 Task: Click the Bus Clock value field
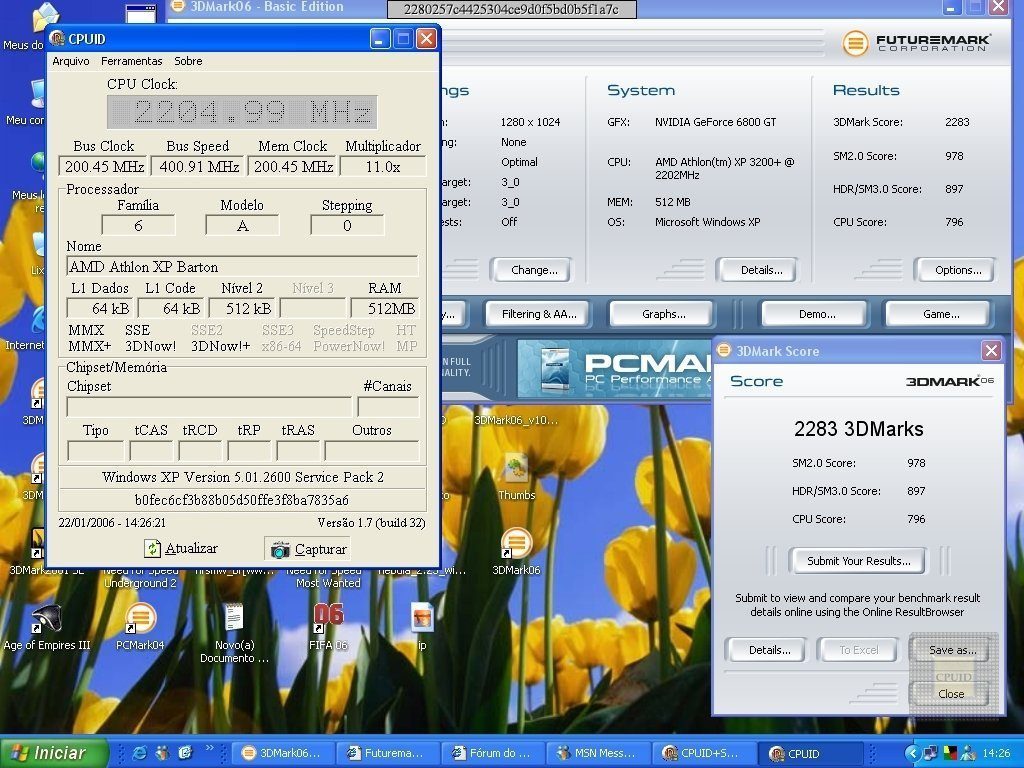tap(104, 167)
